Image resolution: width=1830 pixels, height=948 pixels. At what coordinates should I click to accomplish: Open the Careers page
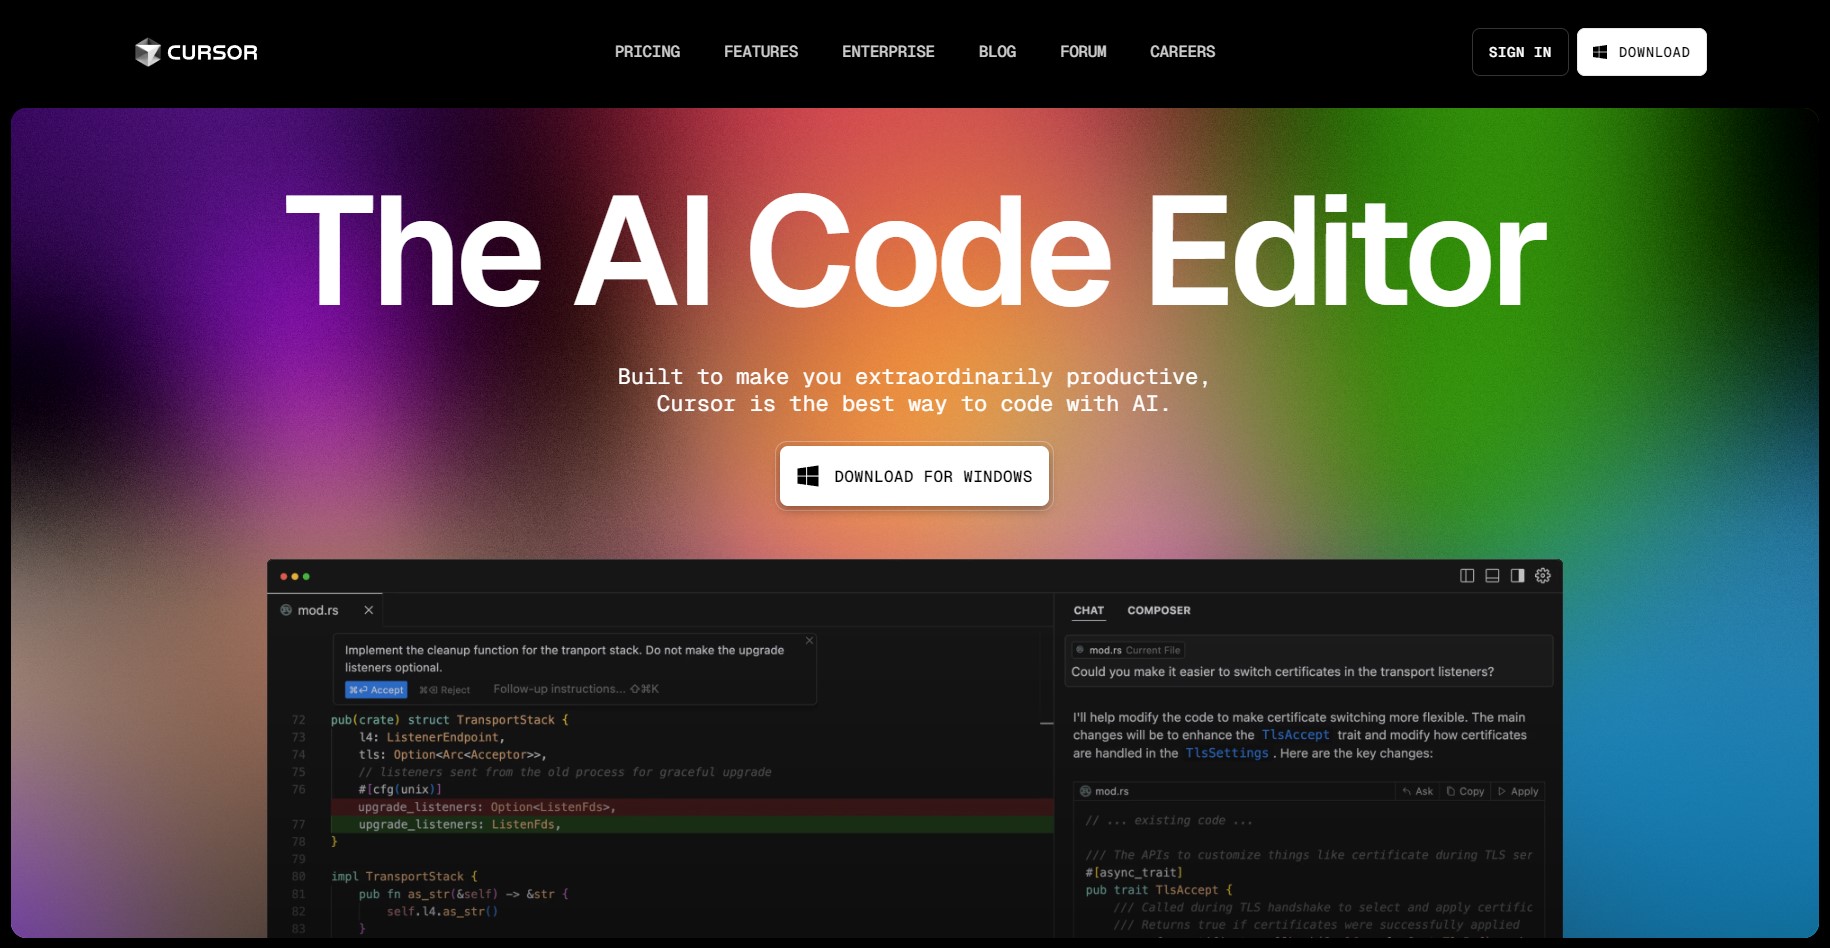[1182, 52]
